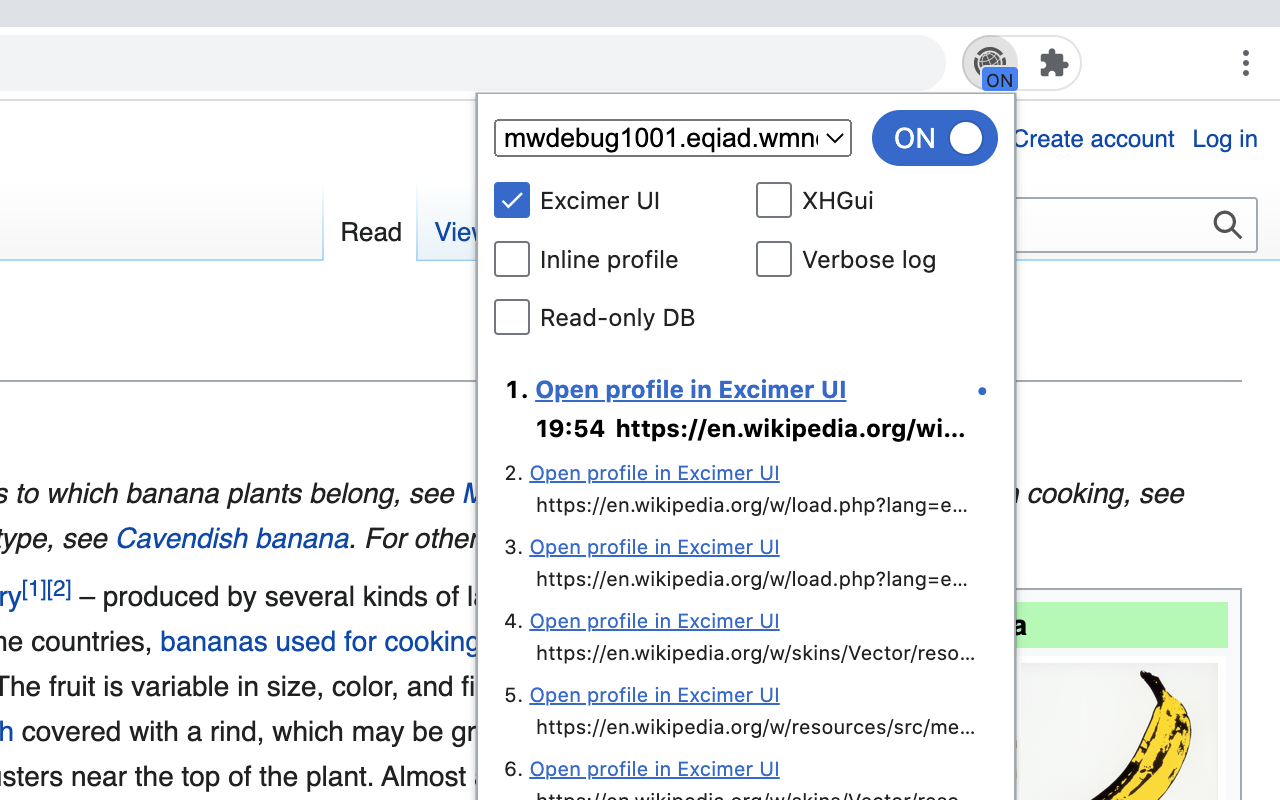Click the Wikipedia search magnifier icon
Viewport: 1280px width, 800px height.
[1227, 225]
